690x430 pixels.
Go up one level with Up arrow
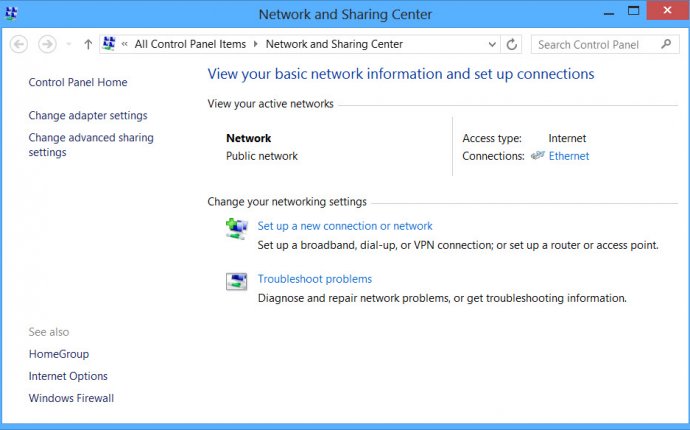[x=88, y=44]
